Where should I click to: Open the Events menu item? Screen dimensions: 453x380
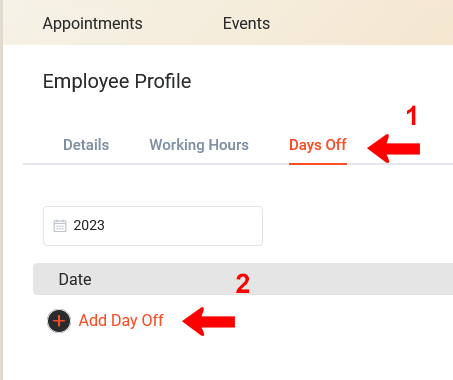[x=246, y=23]
